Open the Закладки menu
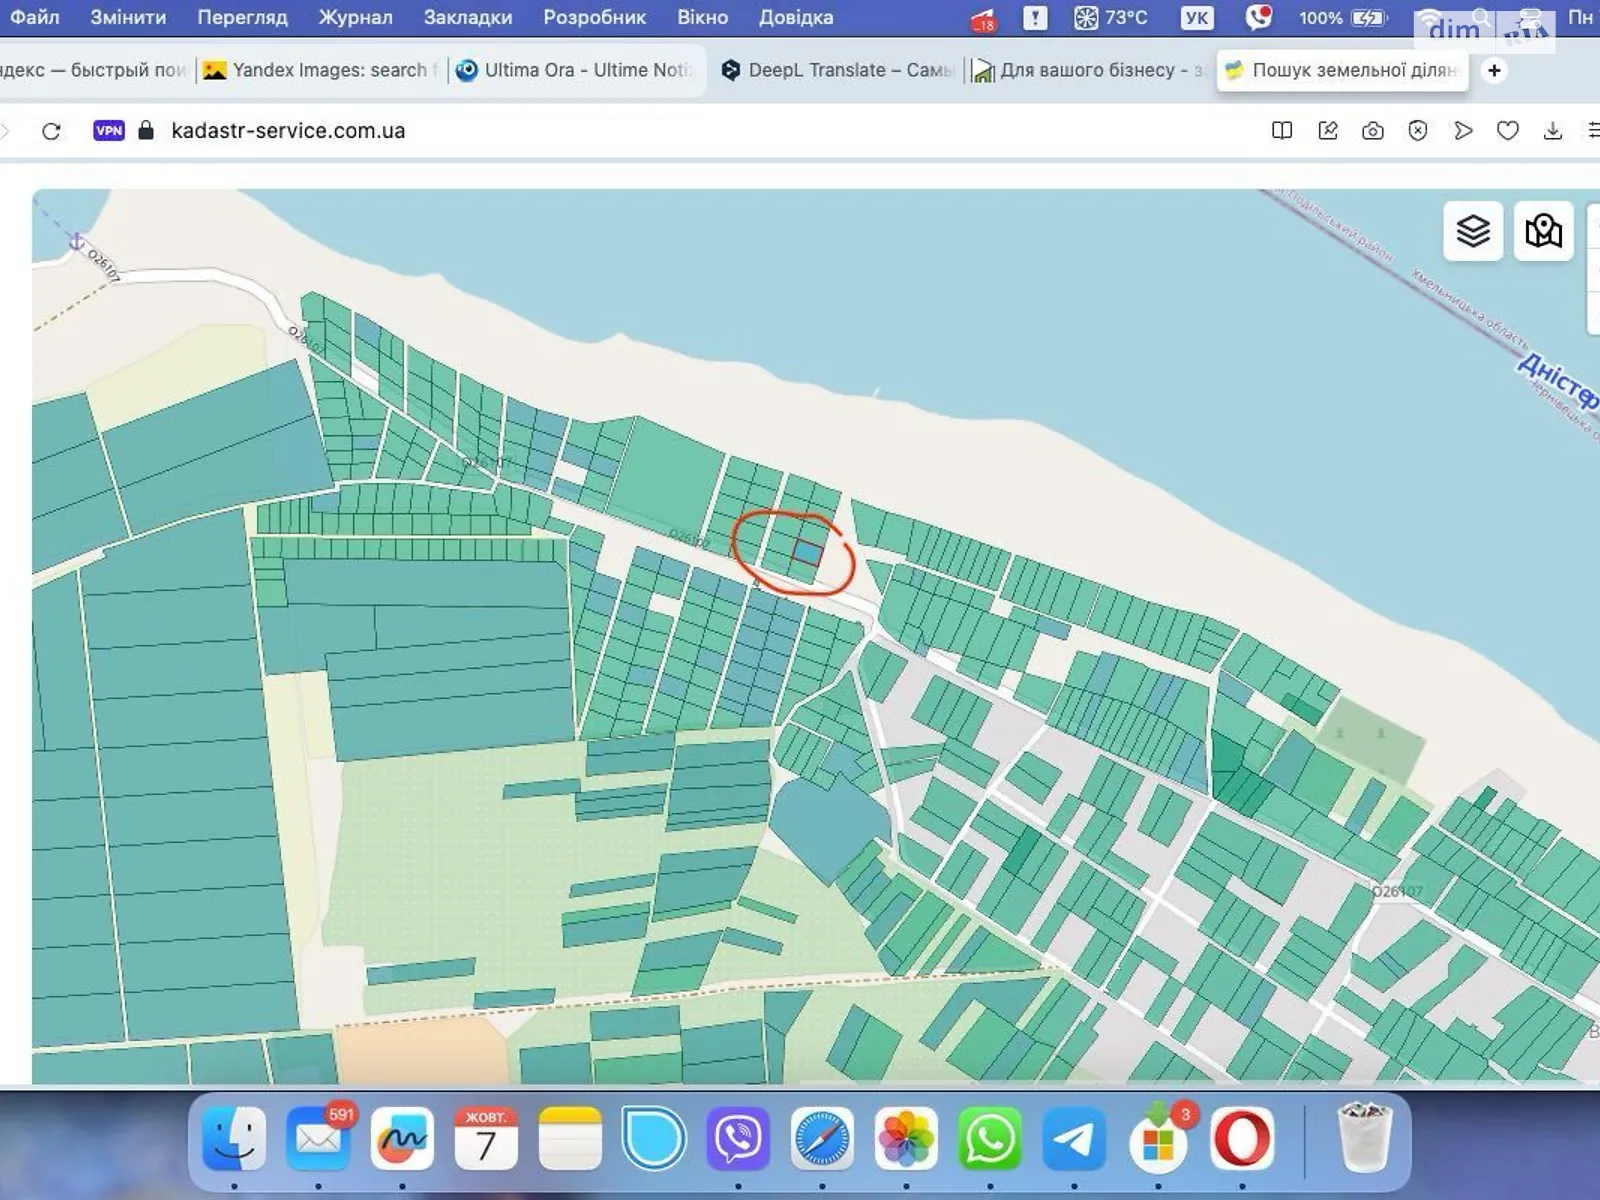This screenshot has height=1200, width=1600. tap(467, 17)
